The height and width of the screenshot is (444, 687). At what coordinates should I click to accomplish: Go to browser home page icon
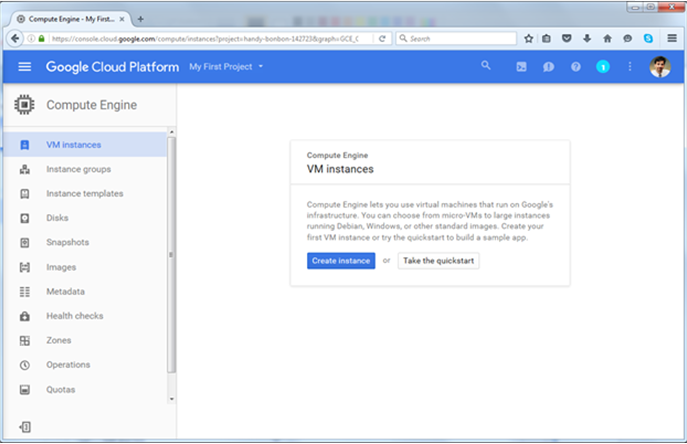(607, 39)
